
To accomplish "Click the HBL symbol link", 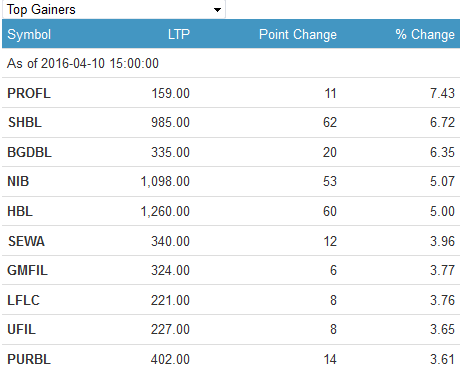I will (x=20, y=211).
